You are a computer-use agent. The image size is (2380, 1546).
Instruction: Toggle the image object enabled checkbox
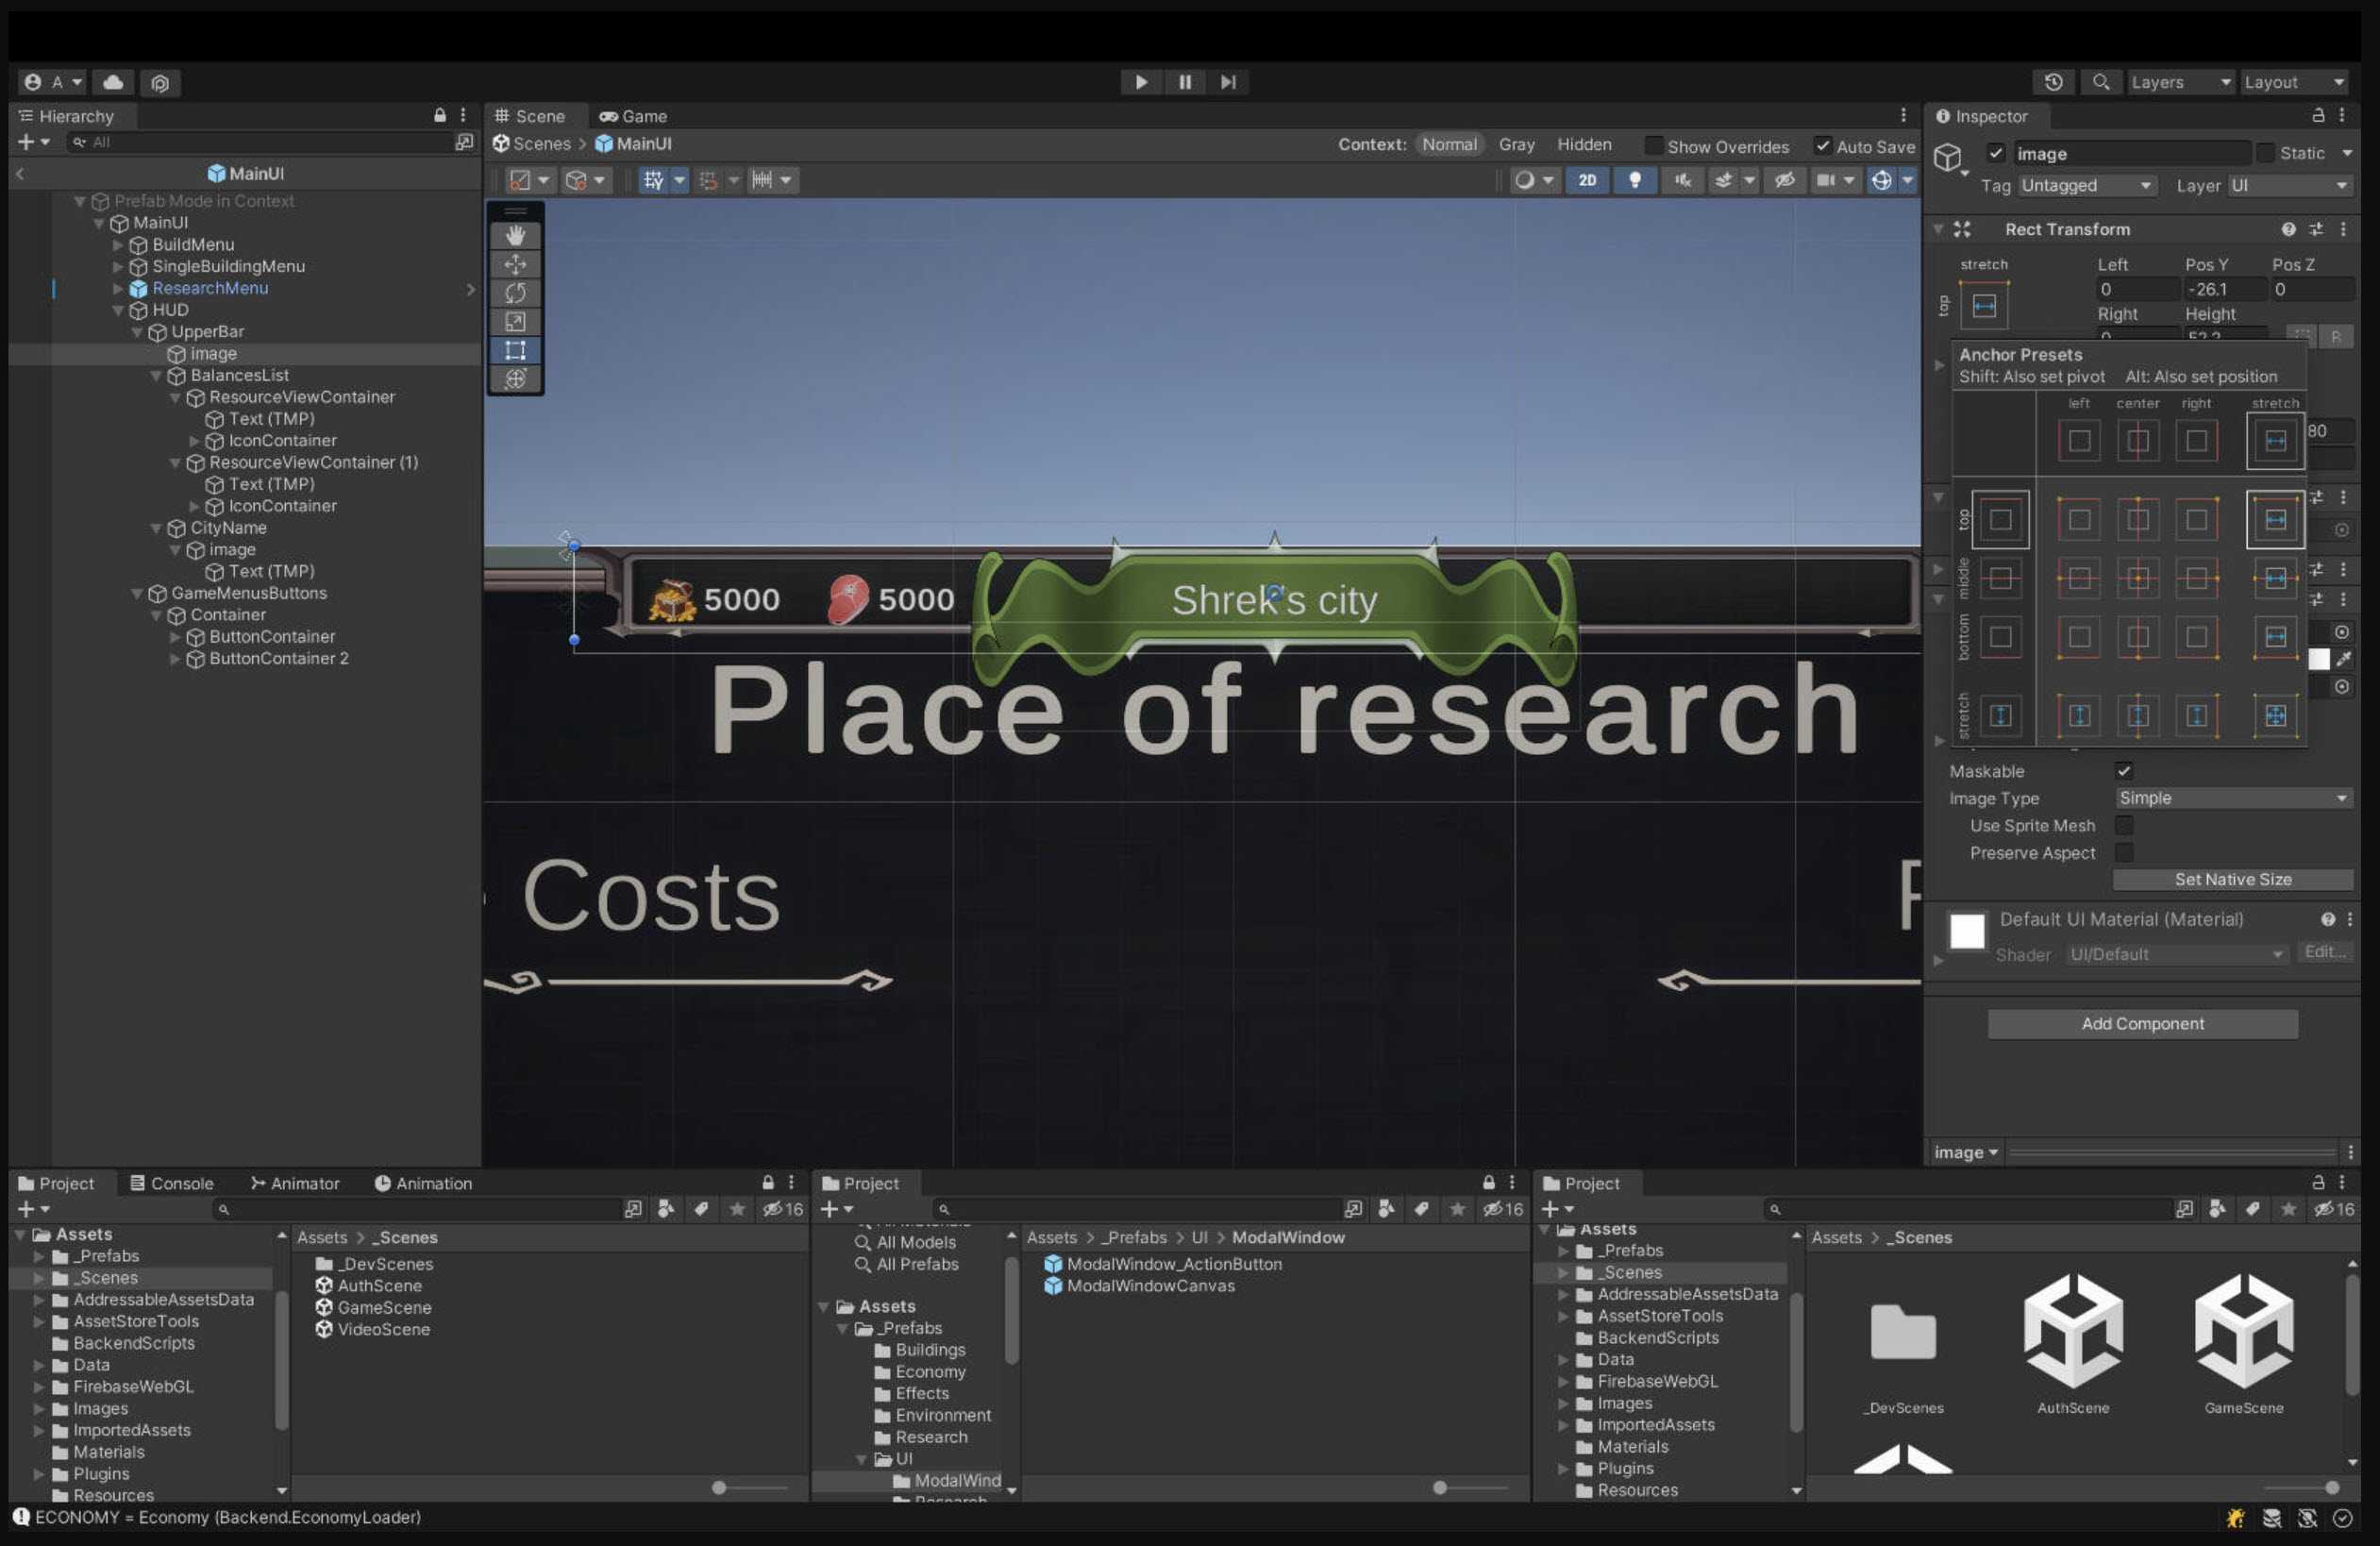[x=1995, y=153]
